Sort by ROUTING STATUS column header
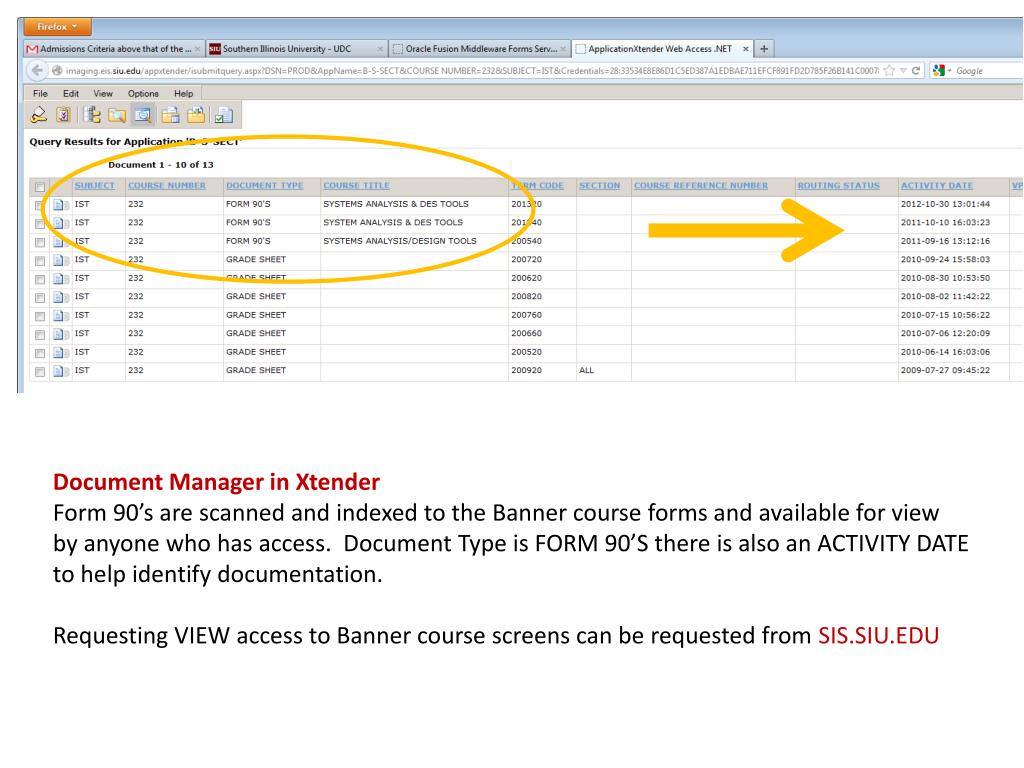This screenshot has width=1024, height=768. pos(839,185)
